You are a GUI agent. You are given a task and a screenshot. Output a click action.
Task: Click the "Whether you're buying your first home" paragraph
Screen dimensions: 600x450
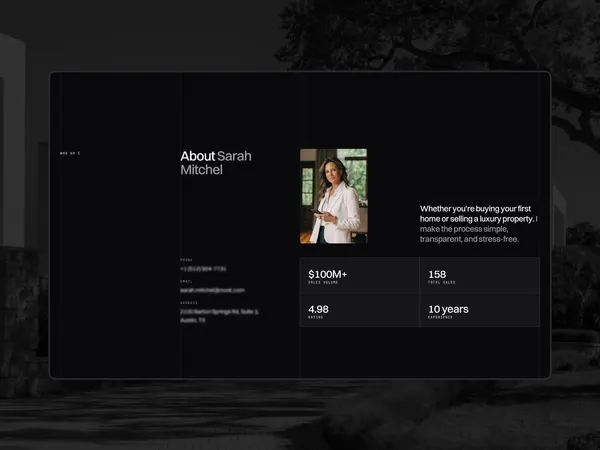click(x=478, y=224)
